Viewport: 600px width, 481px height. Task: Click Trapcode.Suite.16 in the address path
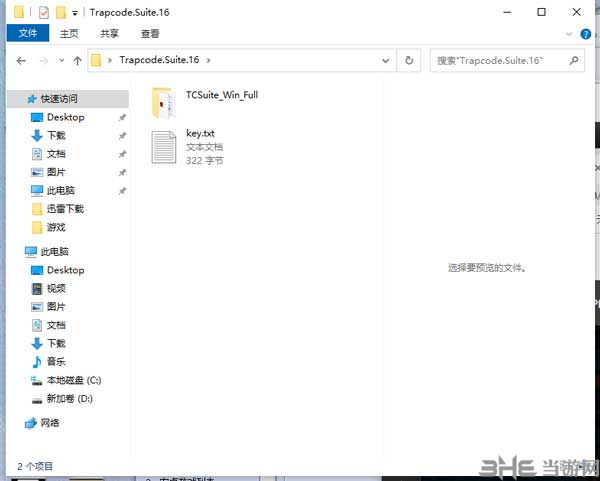159,60
